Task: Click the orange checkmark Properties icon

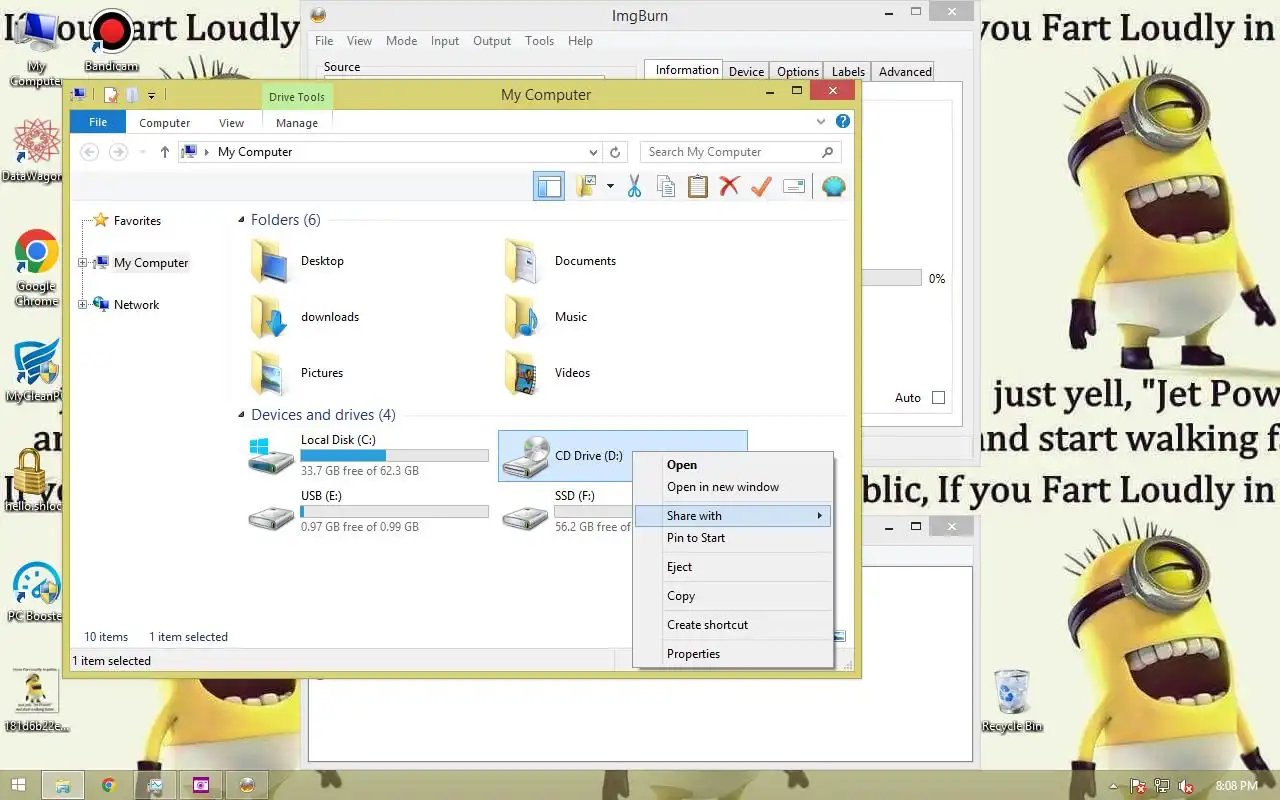Action: pyautogui.click(x=761, y=186)
